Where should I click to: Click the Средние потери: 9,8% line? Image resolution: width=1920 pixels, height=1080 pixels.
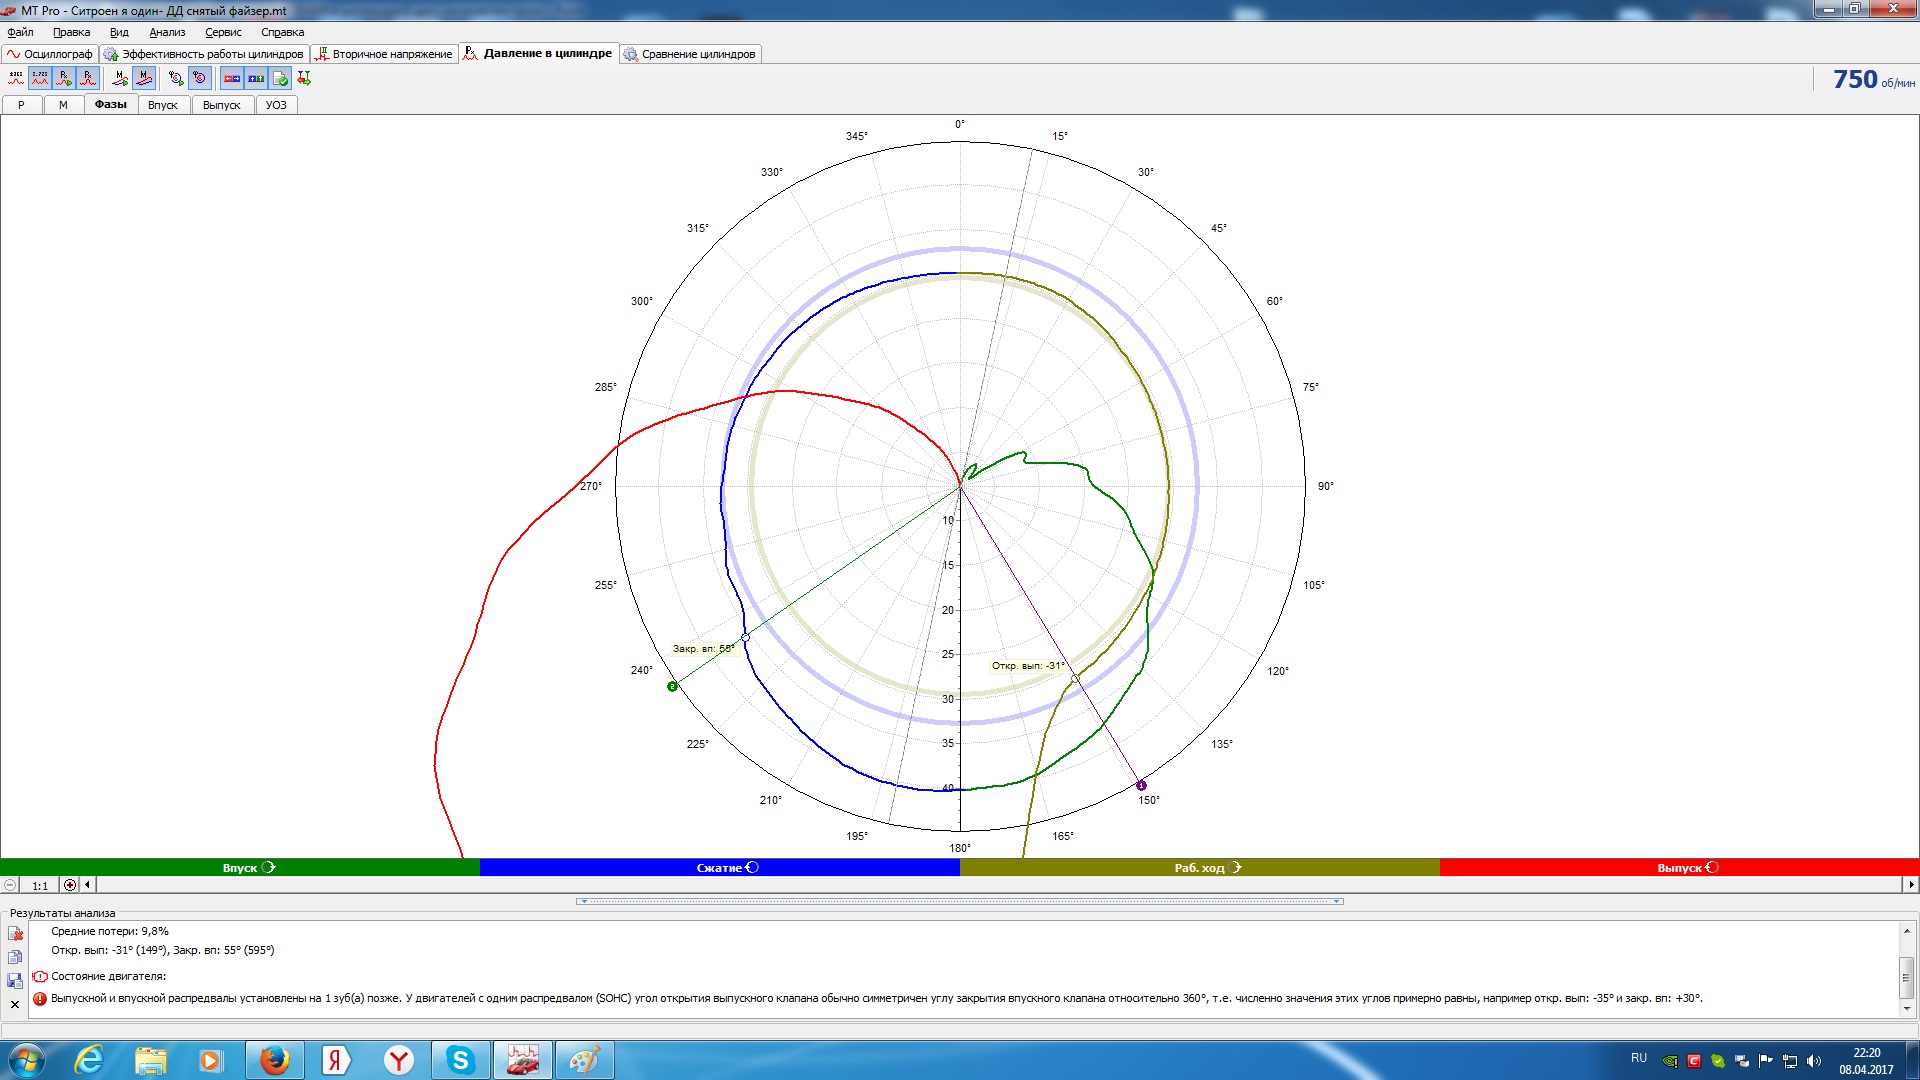point(110,931)
